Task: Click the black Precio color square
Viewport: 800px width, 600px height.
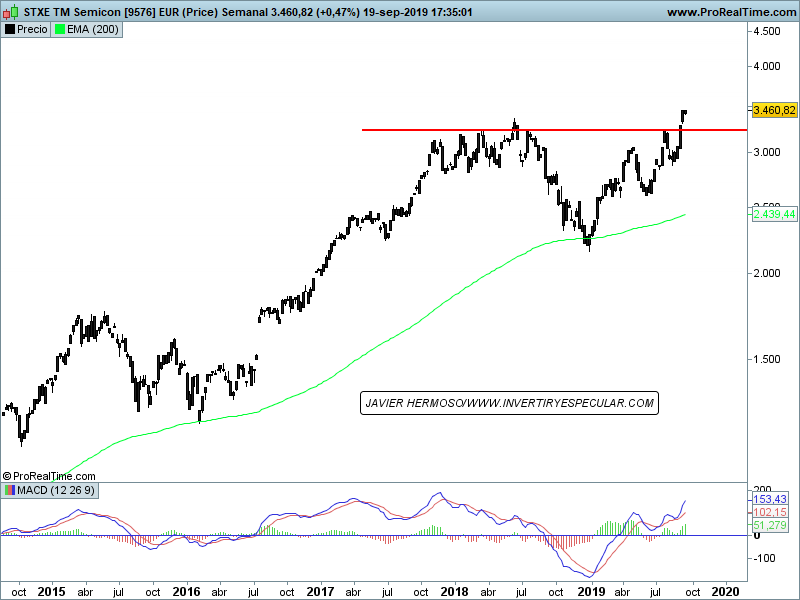Action: [x=10, y=30]
